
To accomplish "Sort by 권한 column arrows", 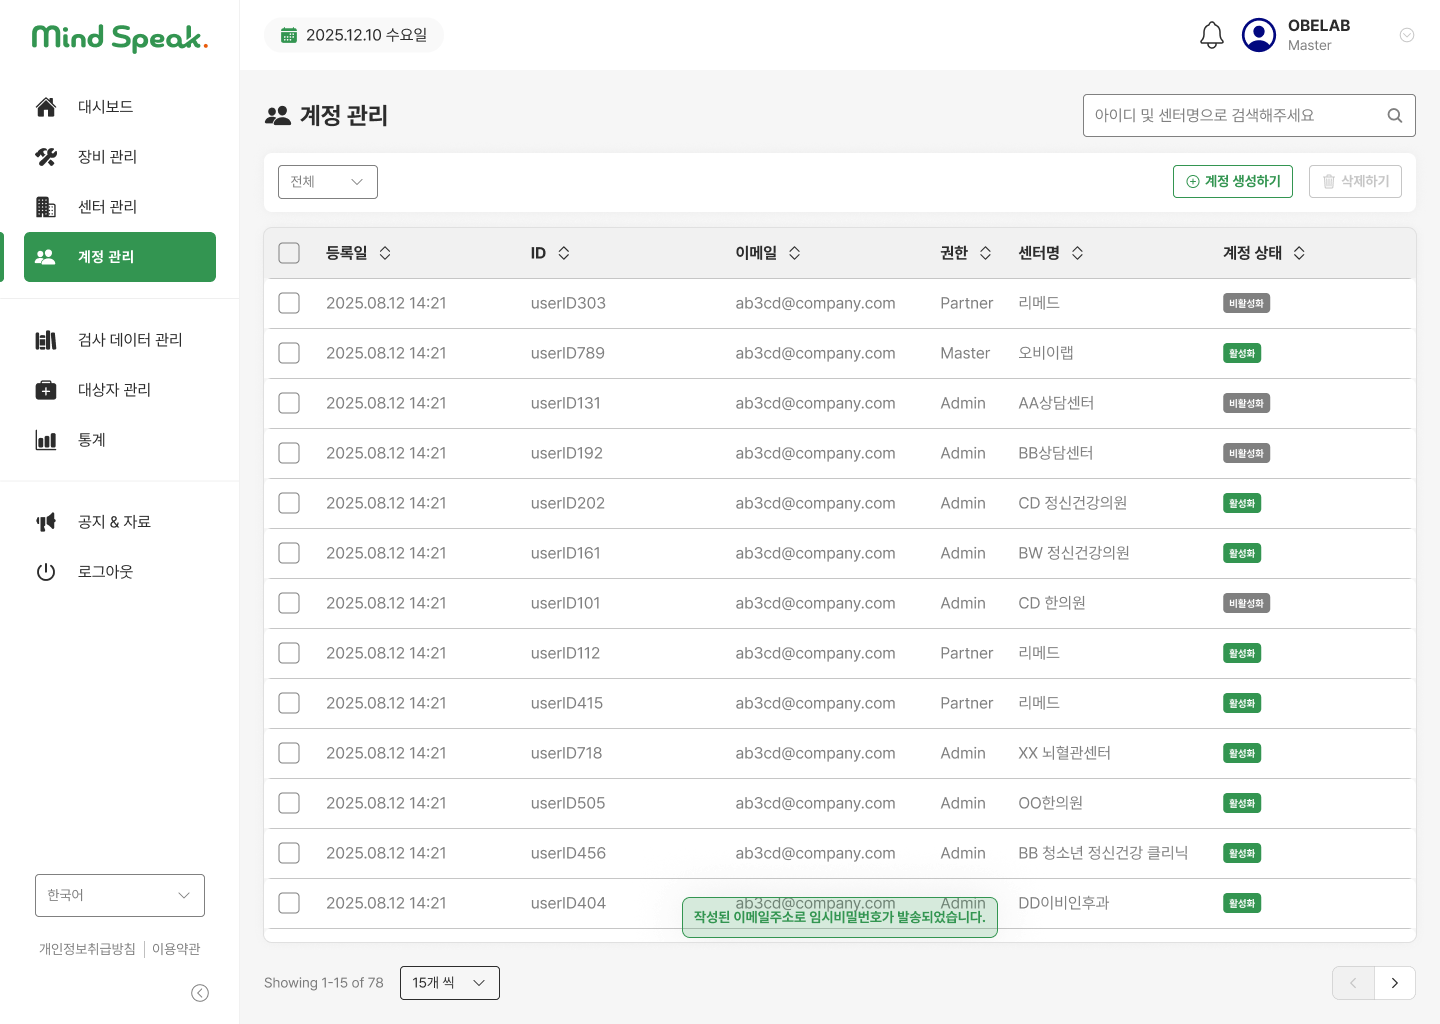I will click(x=985, y=253).
